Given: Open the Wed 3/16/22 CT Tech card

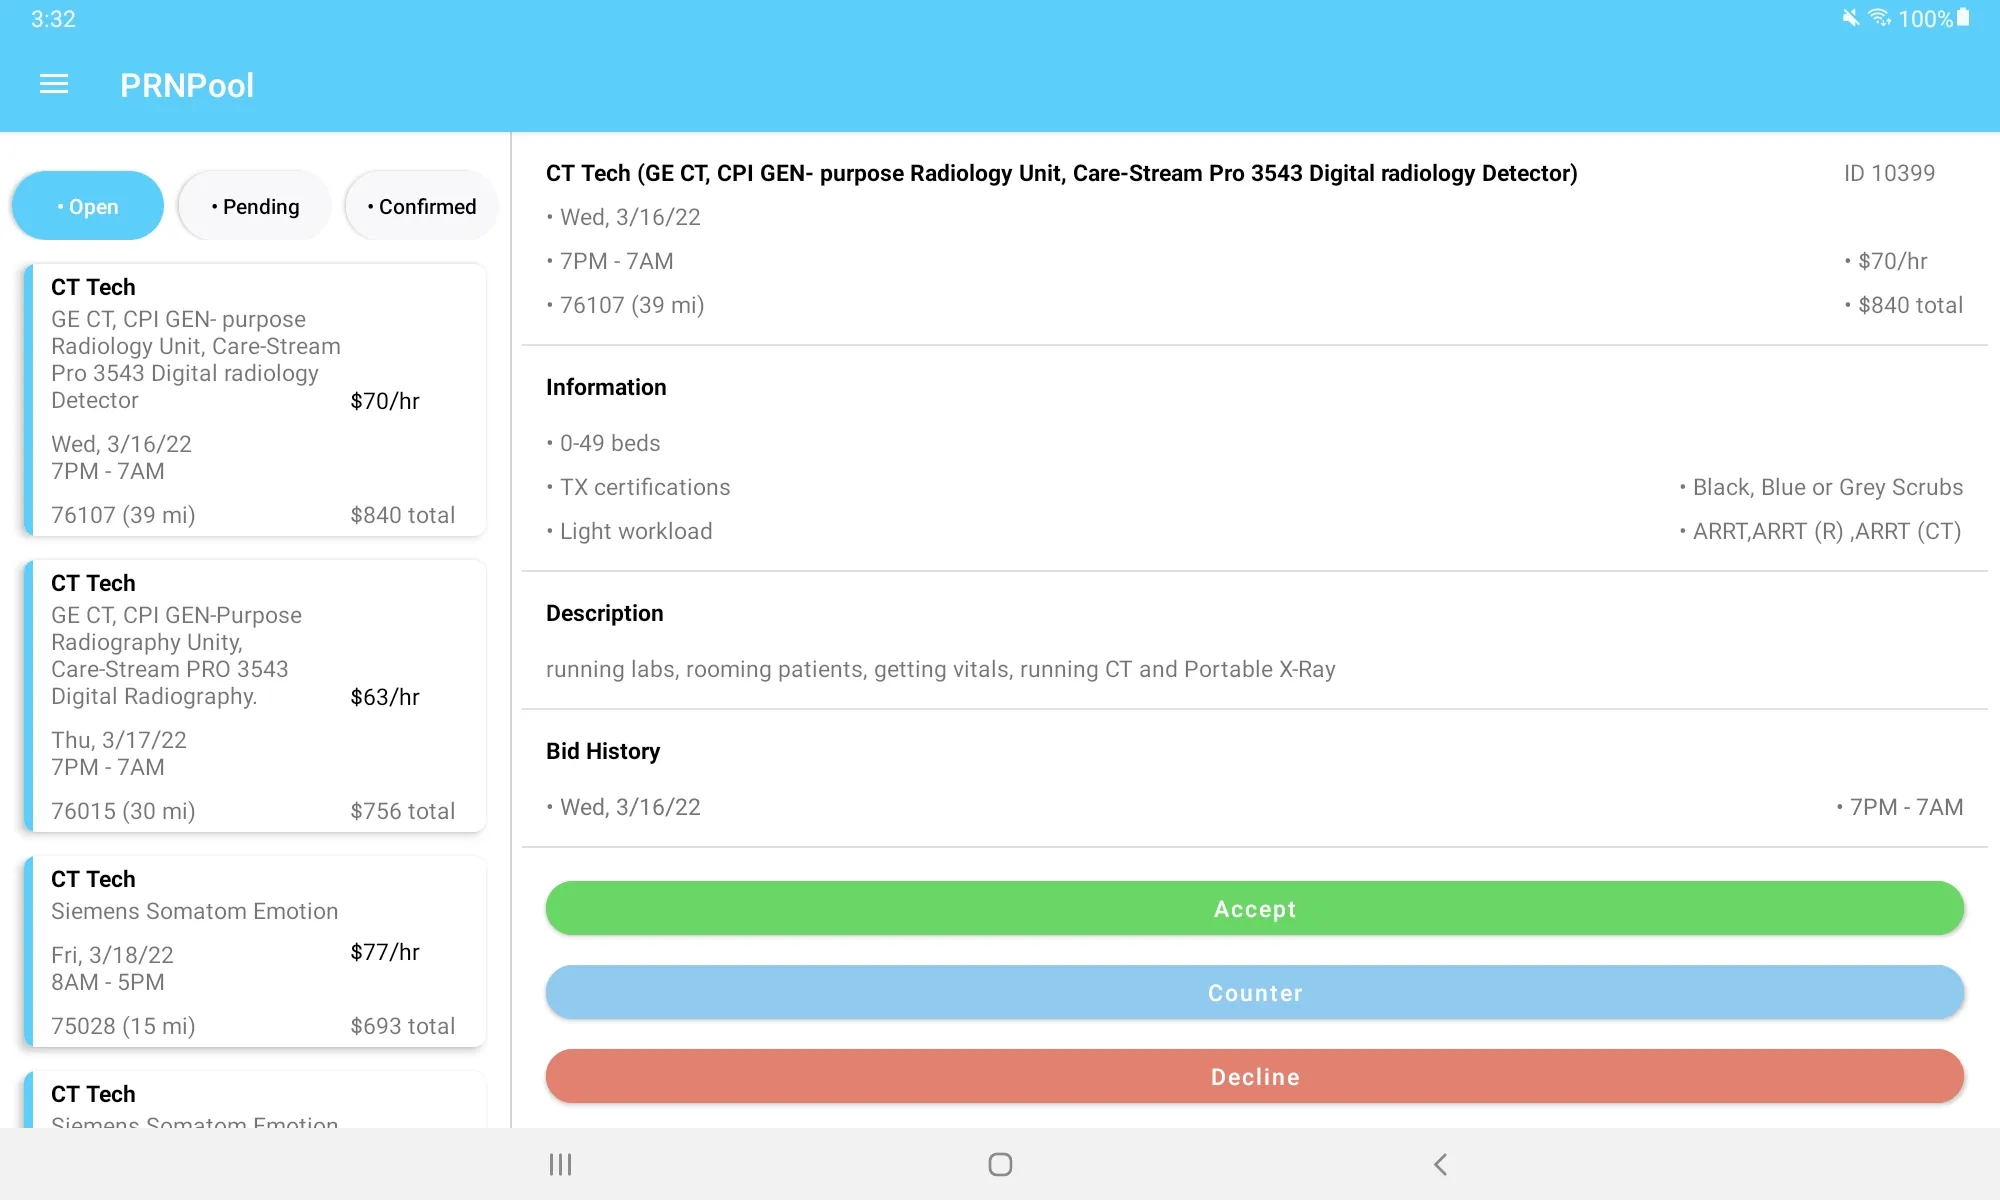Looking at the screenshot, I should (x=255, y=400).
